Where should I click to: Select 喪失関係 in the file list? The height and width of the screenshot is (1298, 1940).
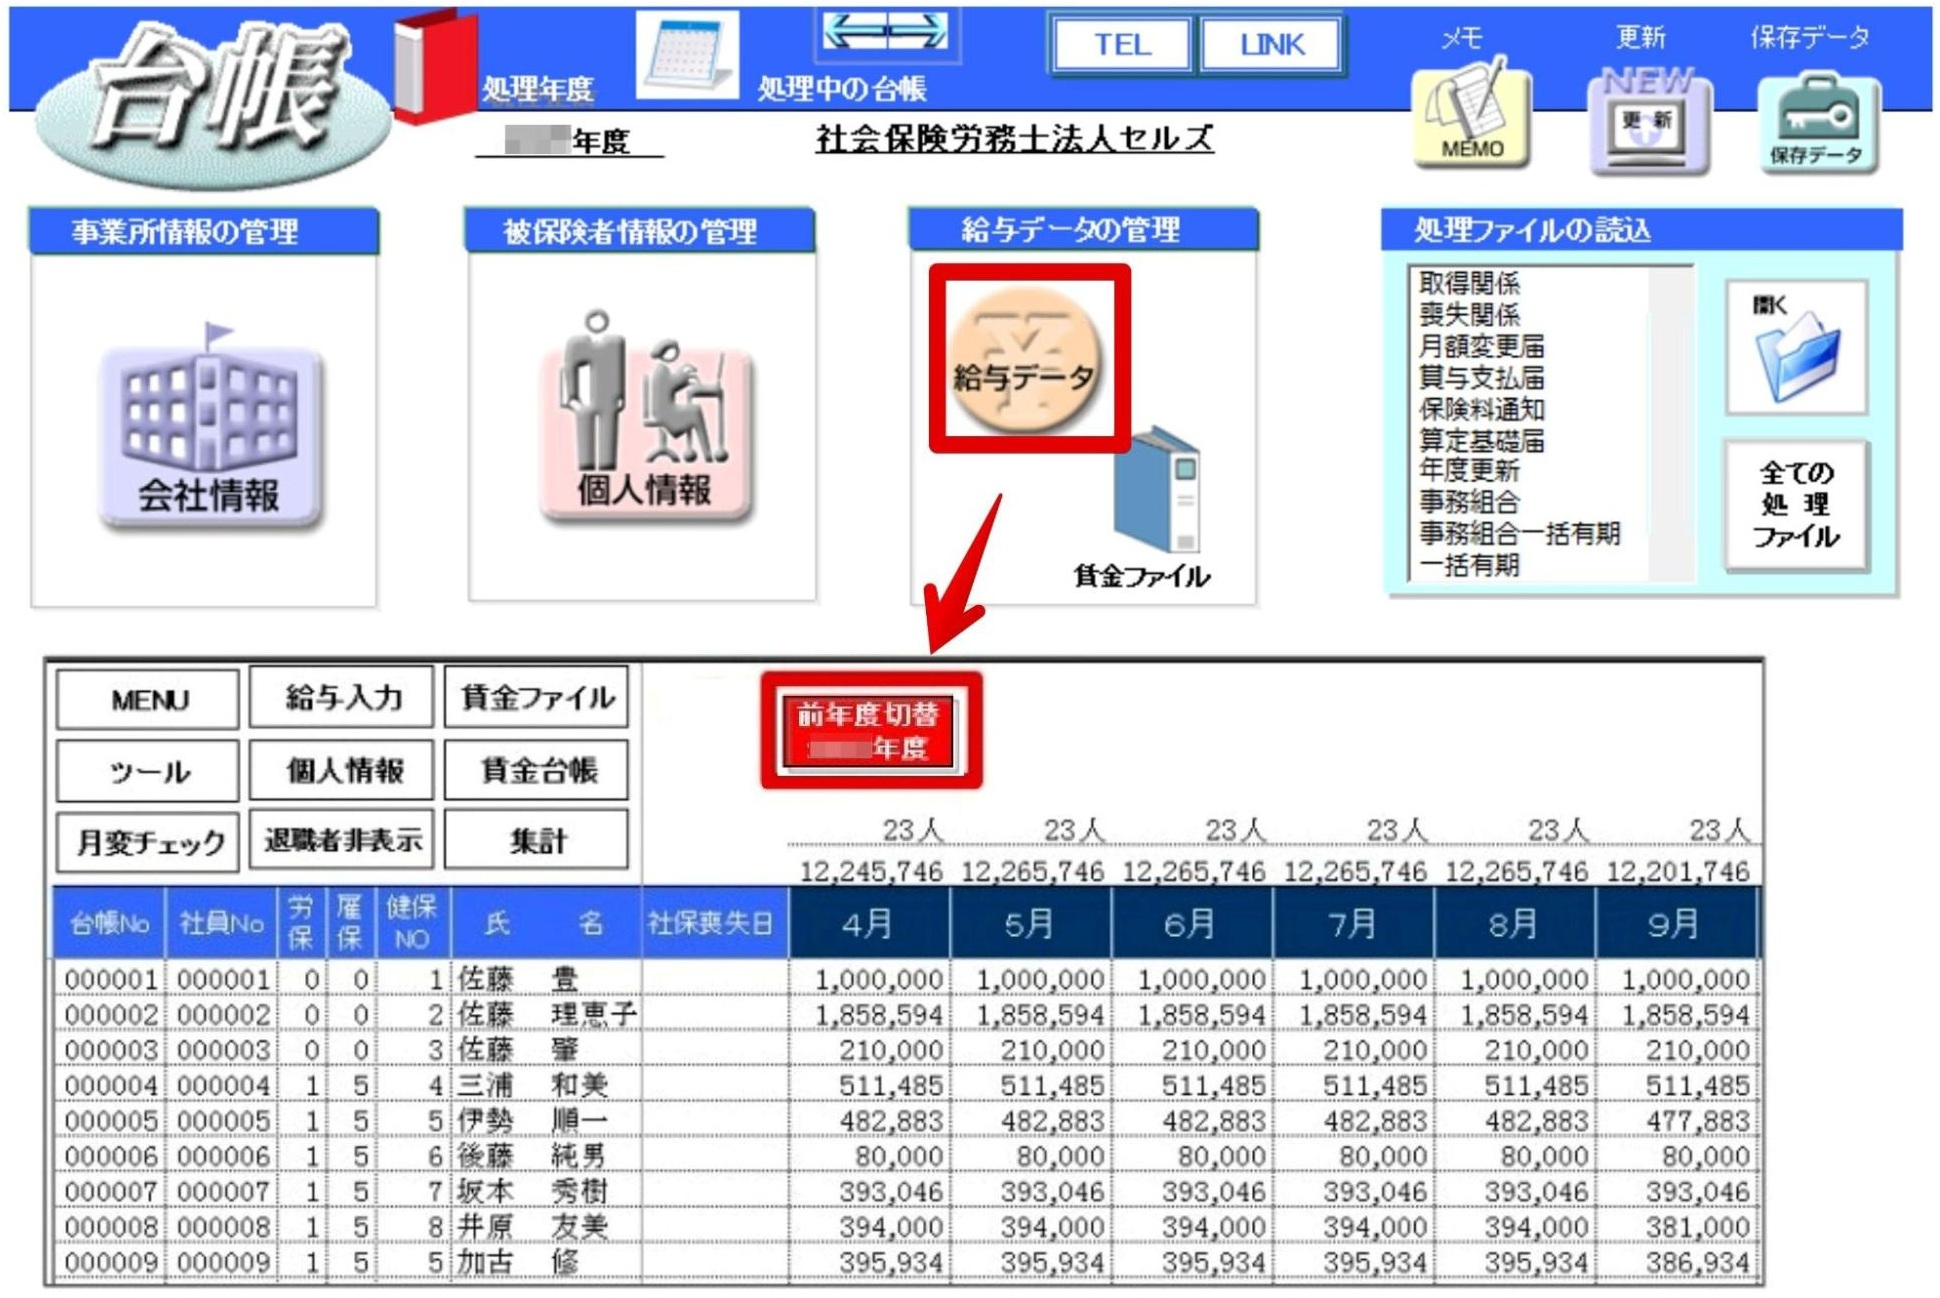click(1468, 315)
